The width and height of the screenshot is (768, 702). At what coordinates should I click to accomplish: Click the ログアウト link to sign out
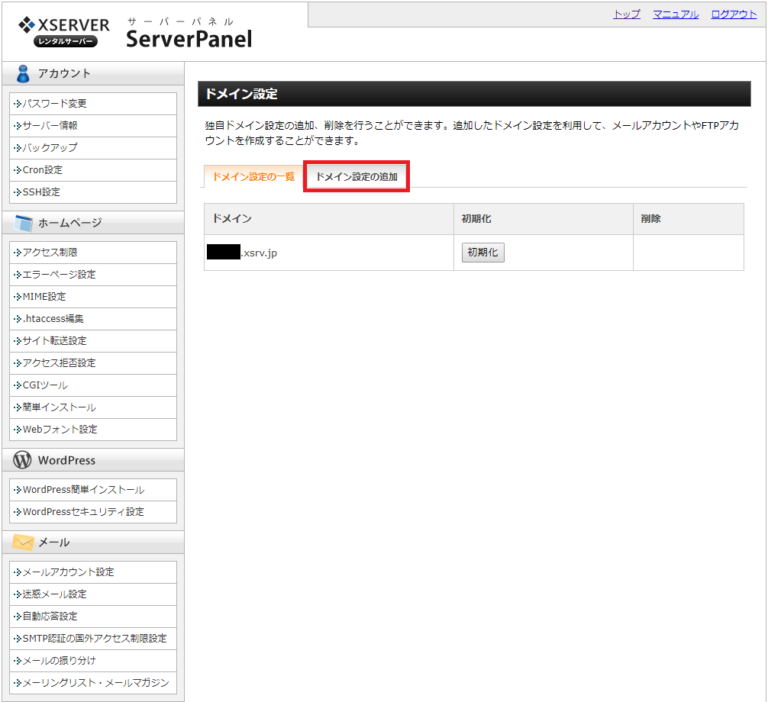[x=733, y=14]
